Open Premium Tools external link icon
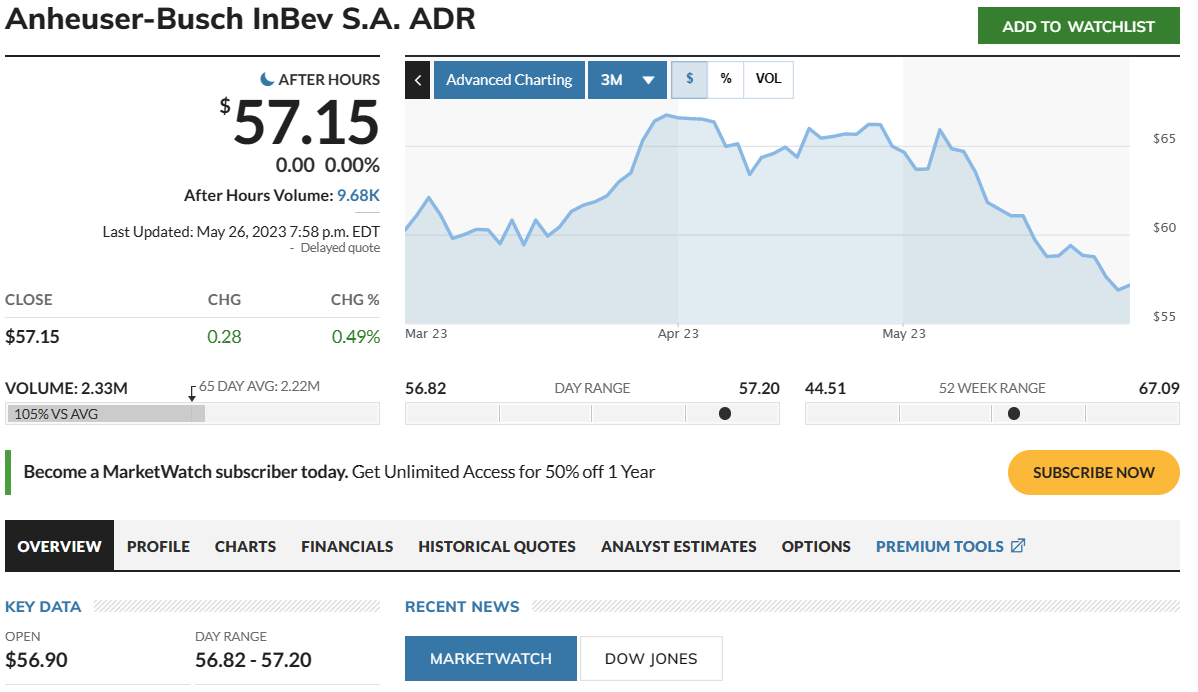 [x=1018, y=546]
